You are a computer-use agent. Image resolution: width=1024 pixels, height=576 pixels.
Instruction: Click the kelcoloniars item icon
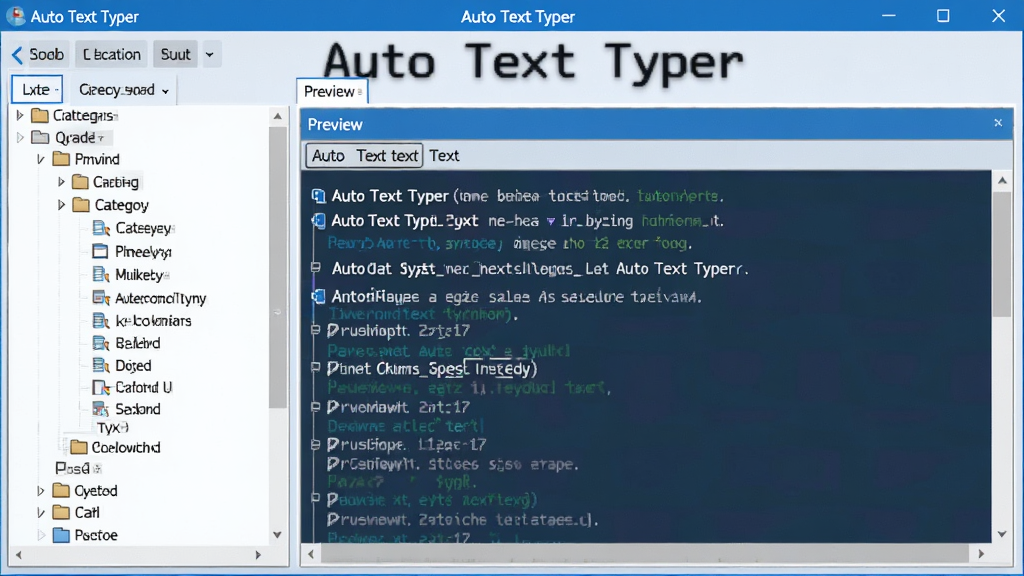pos(101,321)
